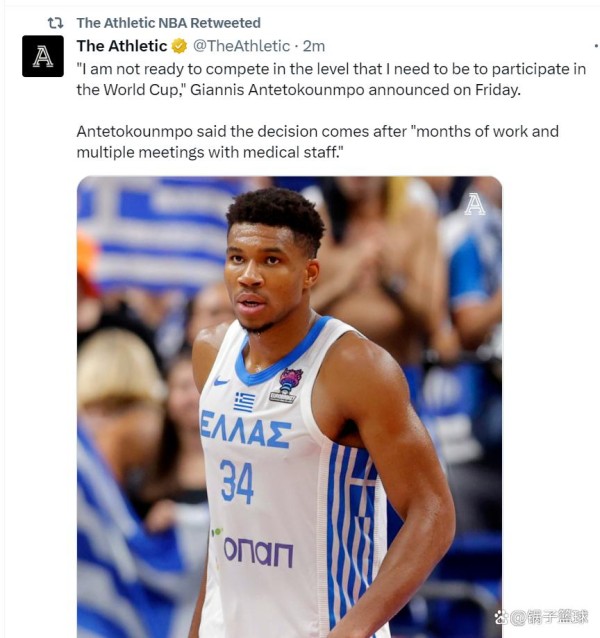Click the ОПАП sponsor logo on the jersey

coord(258,552)
